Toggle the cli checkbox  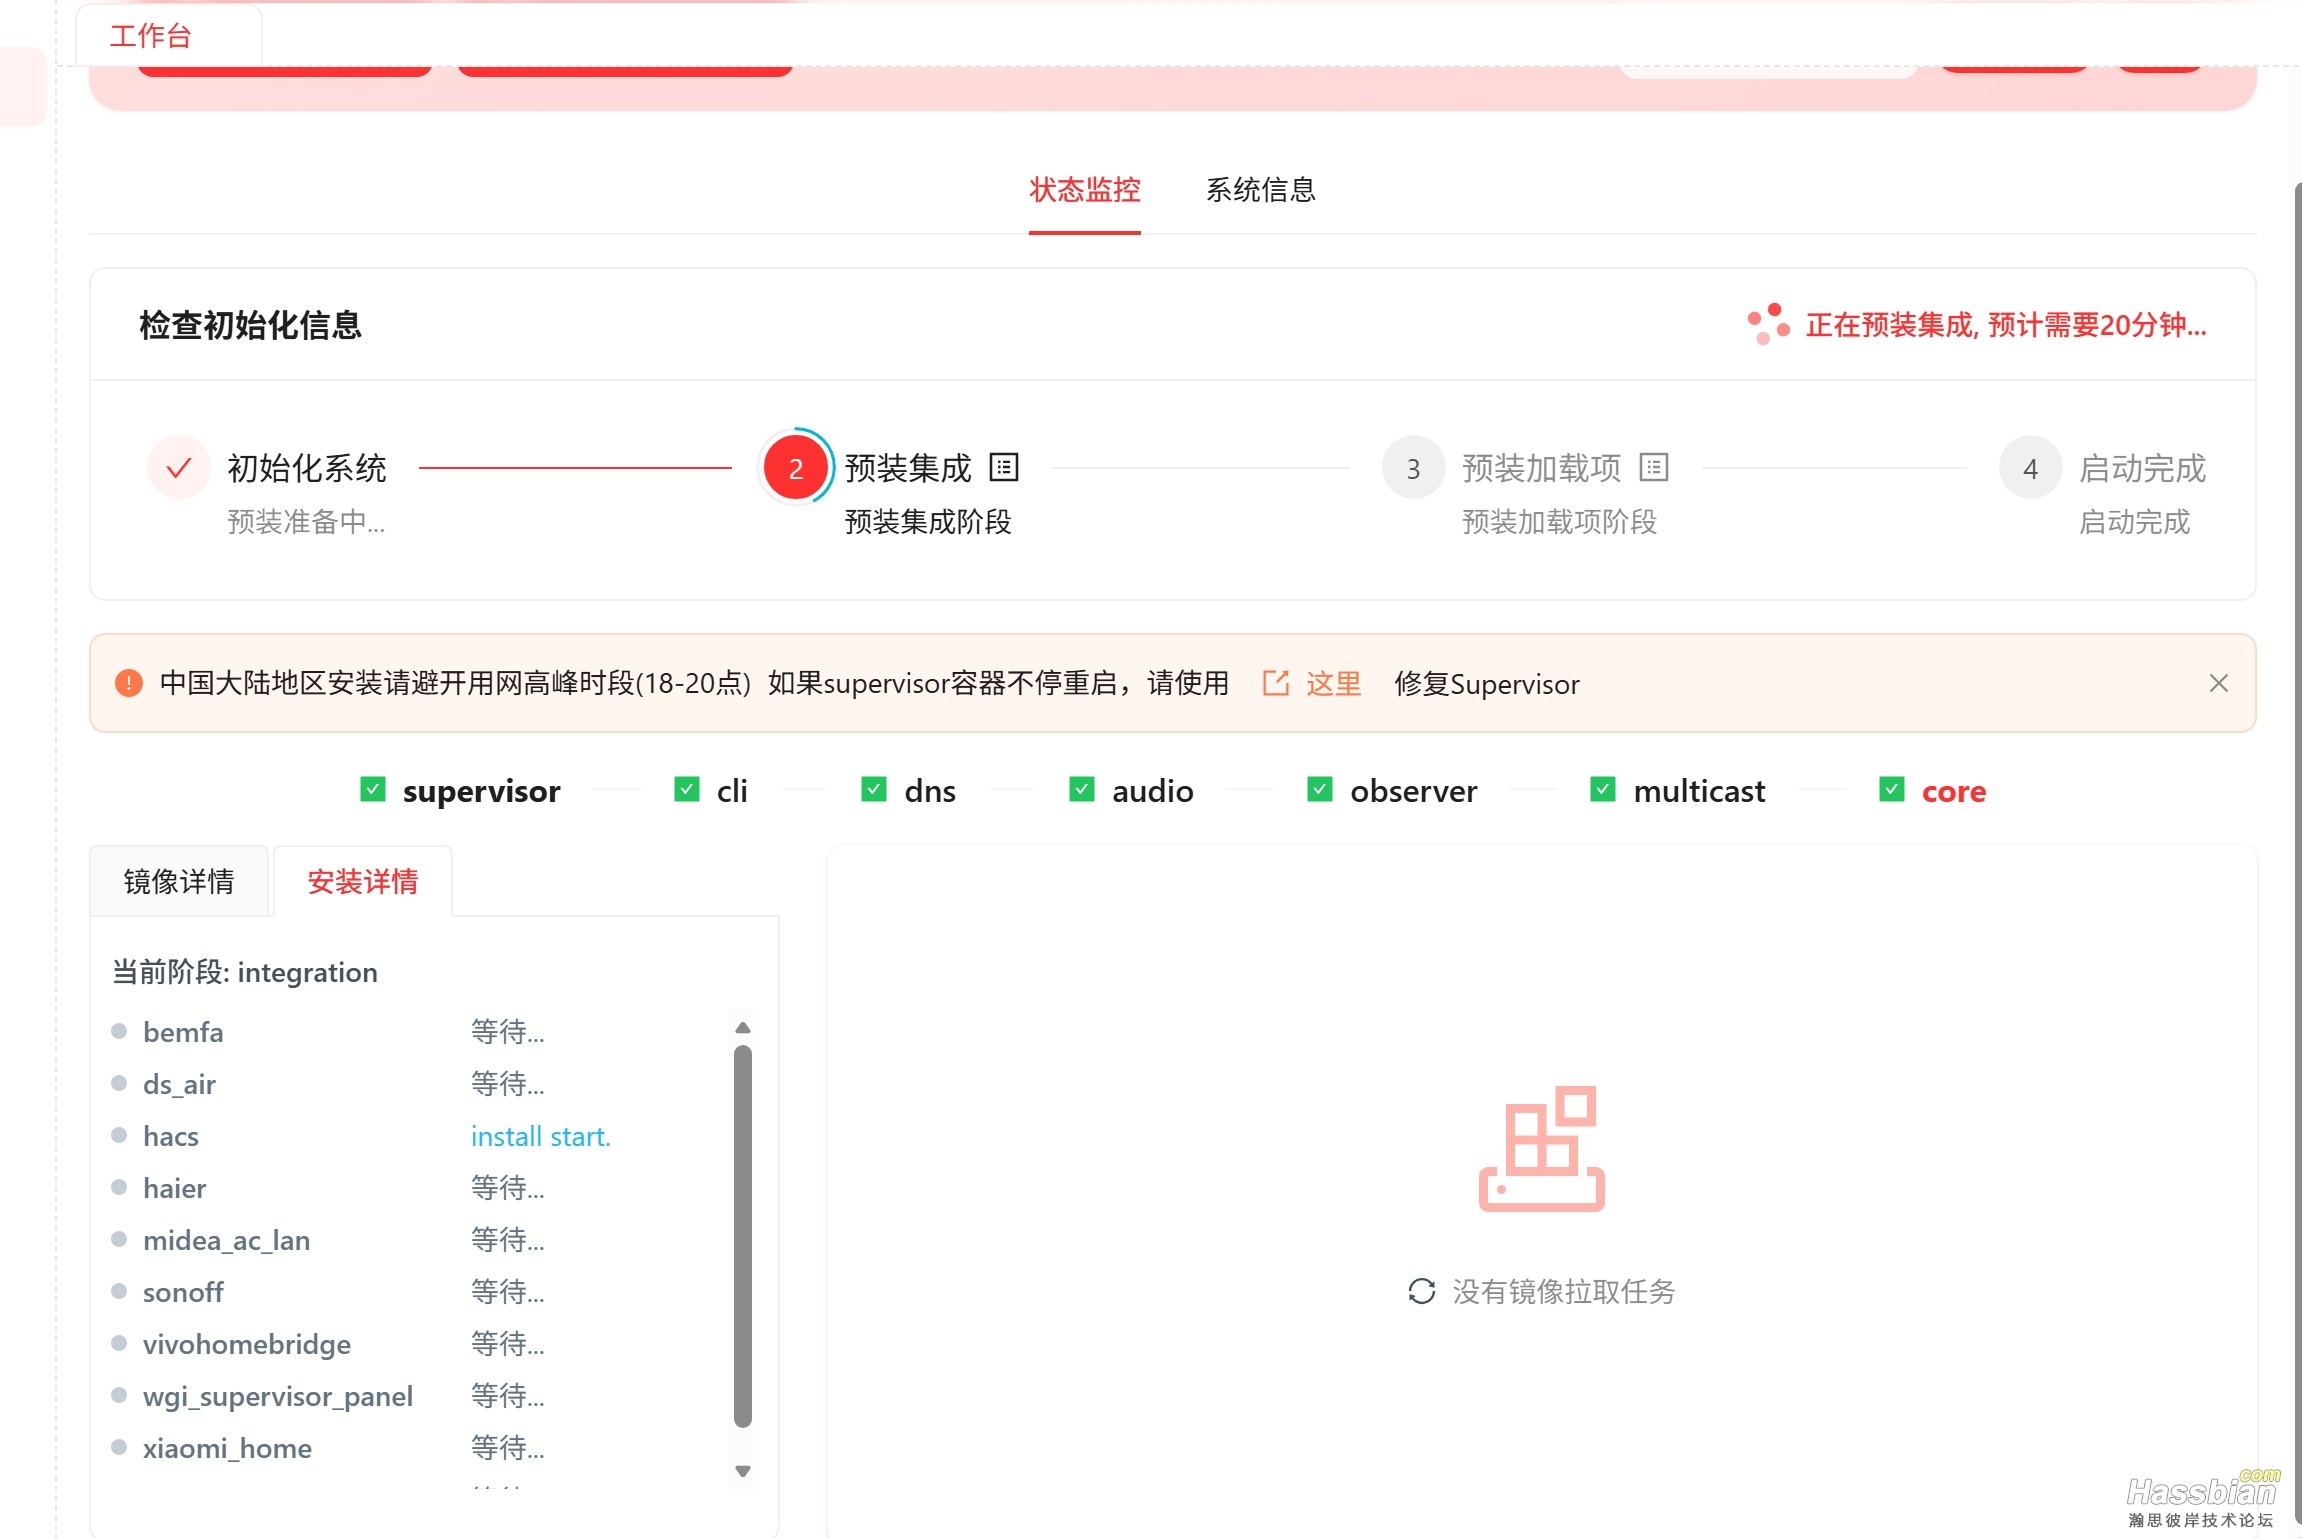(687, 789)
